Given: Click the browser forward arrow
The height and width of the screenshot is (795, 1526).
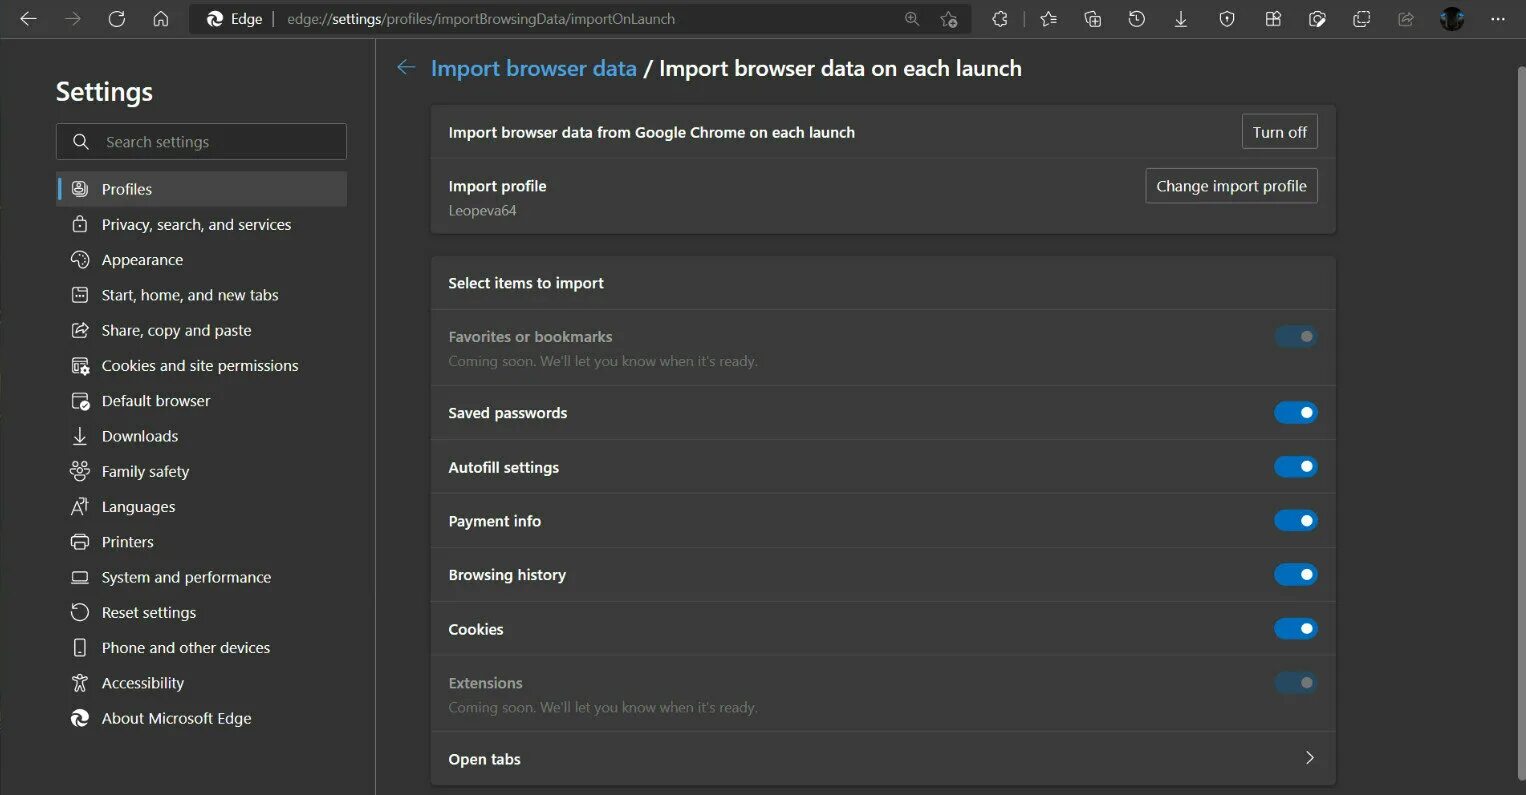Looking at the screenshot, I should click(72, 19).
